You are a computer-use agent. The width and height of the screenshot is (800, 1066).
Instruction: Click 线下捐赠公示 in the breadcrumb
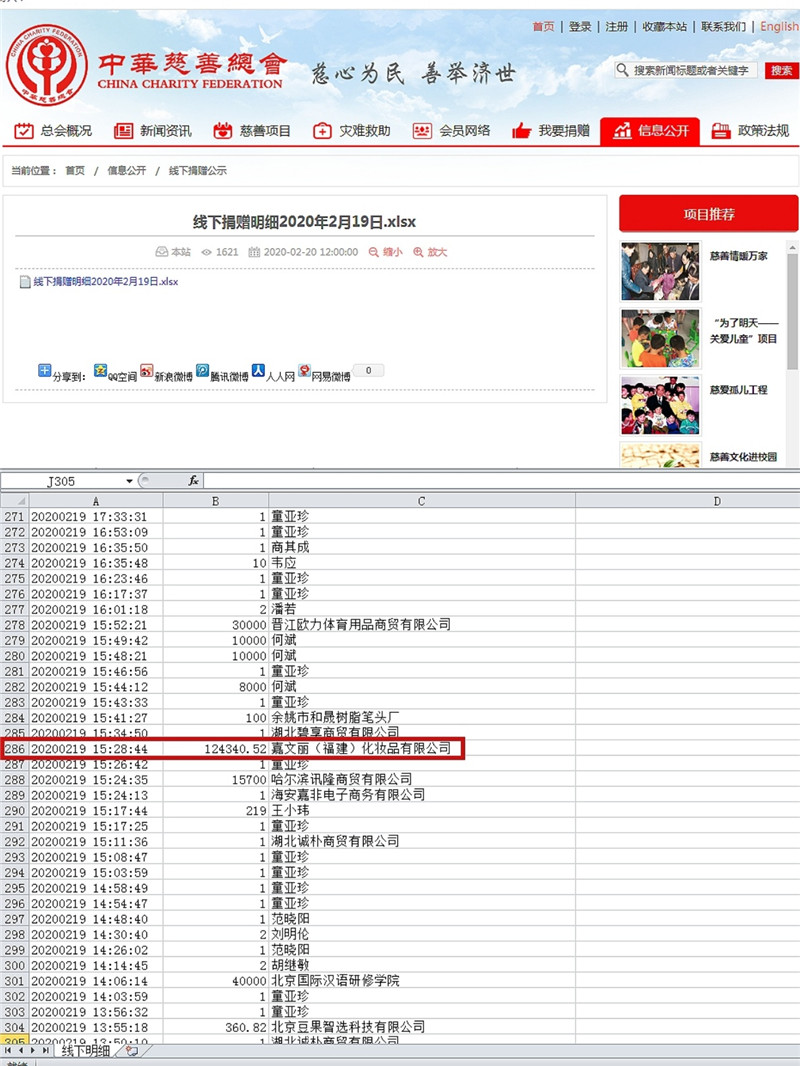coord(198,171)
